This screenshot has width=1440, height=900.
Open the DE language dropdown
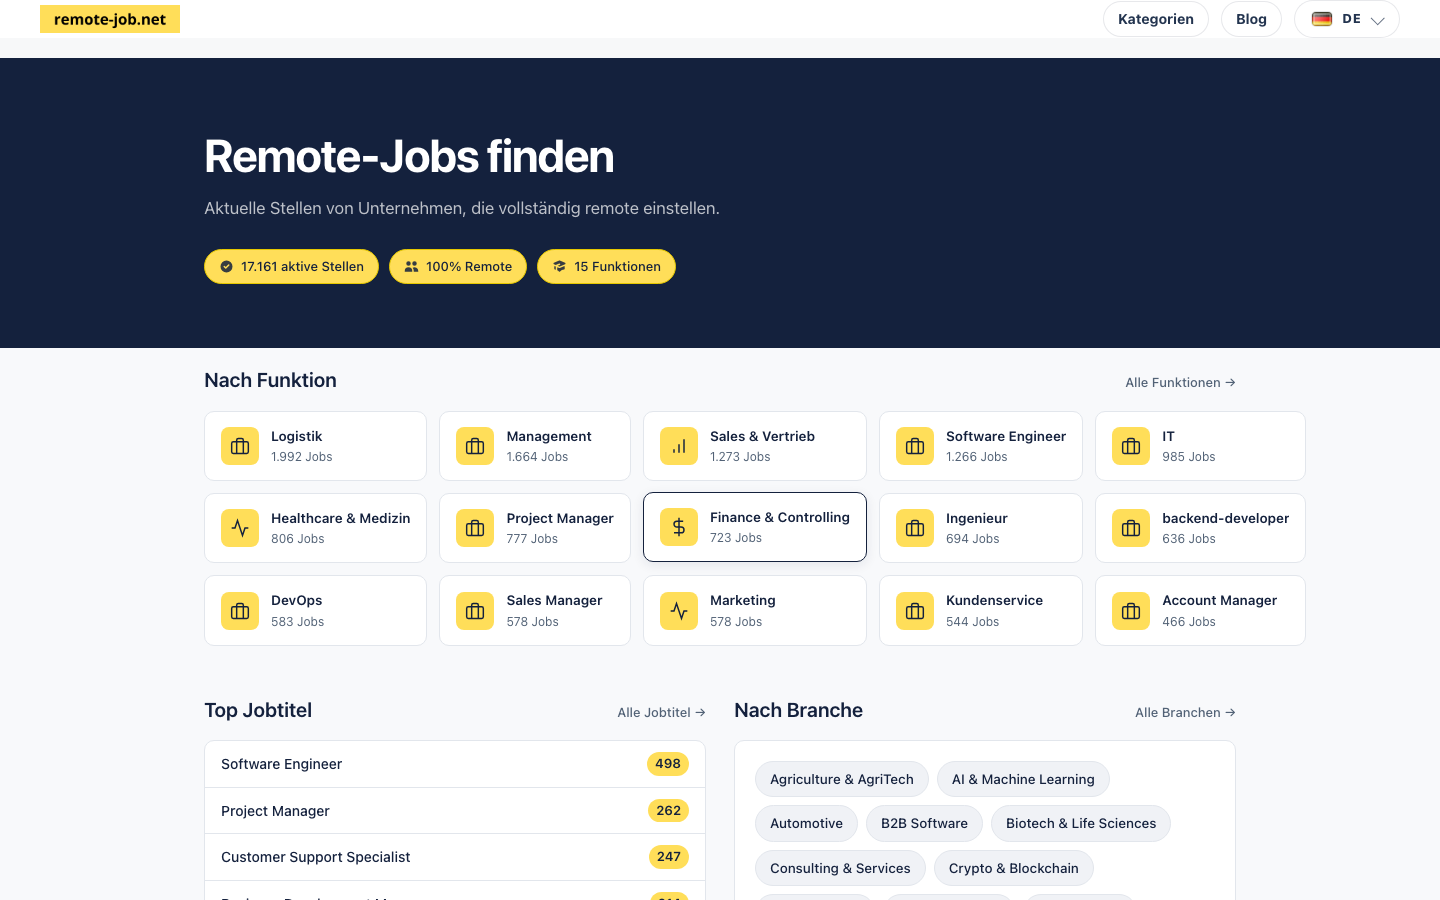point(1346,19)
